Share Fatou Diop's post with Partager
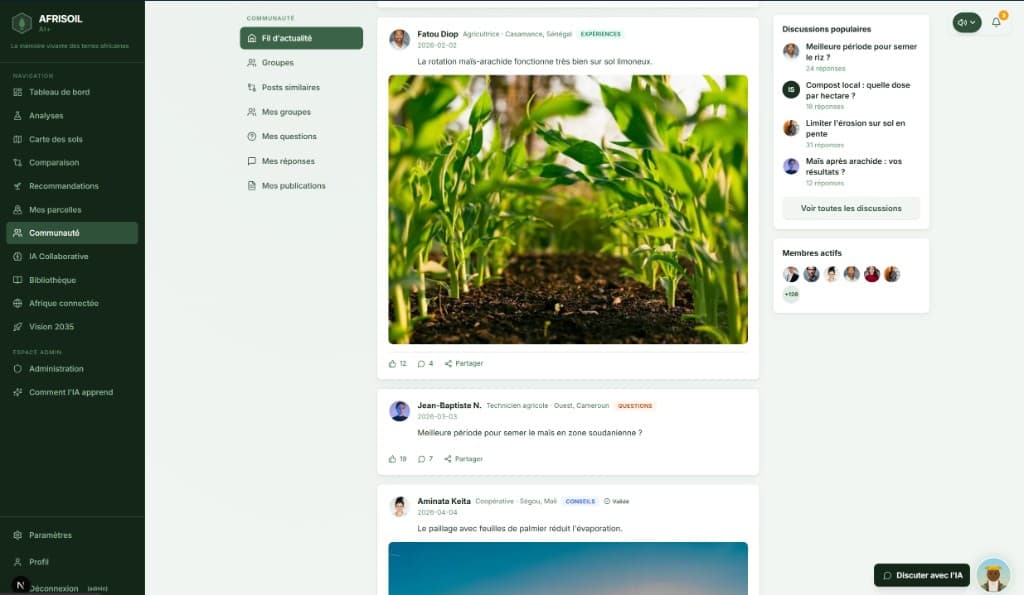This screenshot has height=595, width=1024. coord(464,364)
